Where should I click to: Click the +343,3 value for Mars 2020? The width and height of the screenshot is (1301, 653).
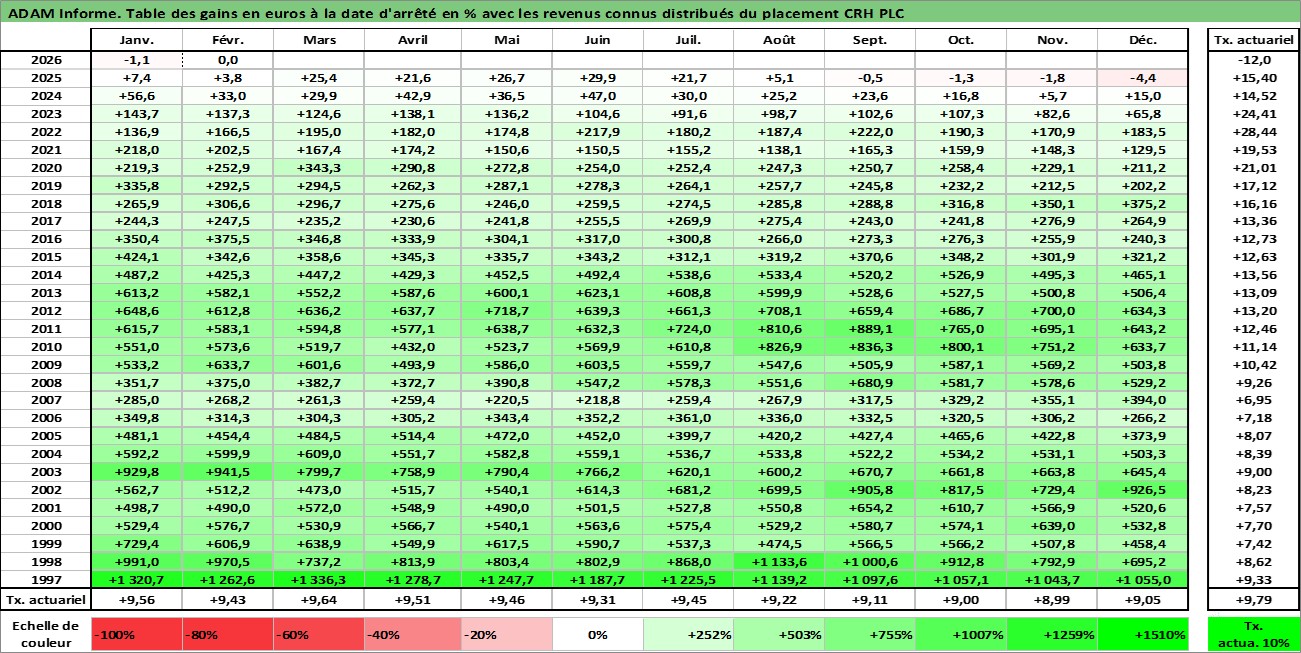tap(318, 168)
